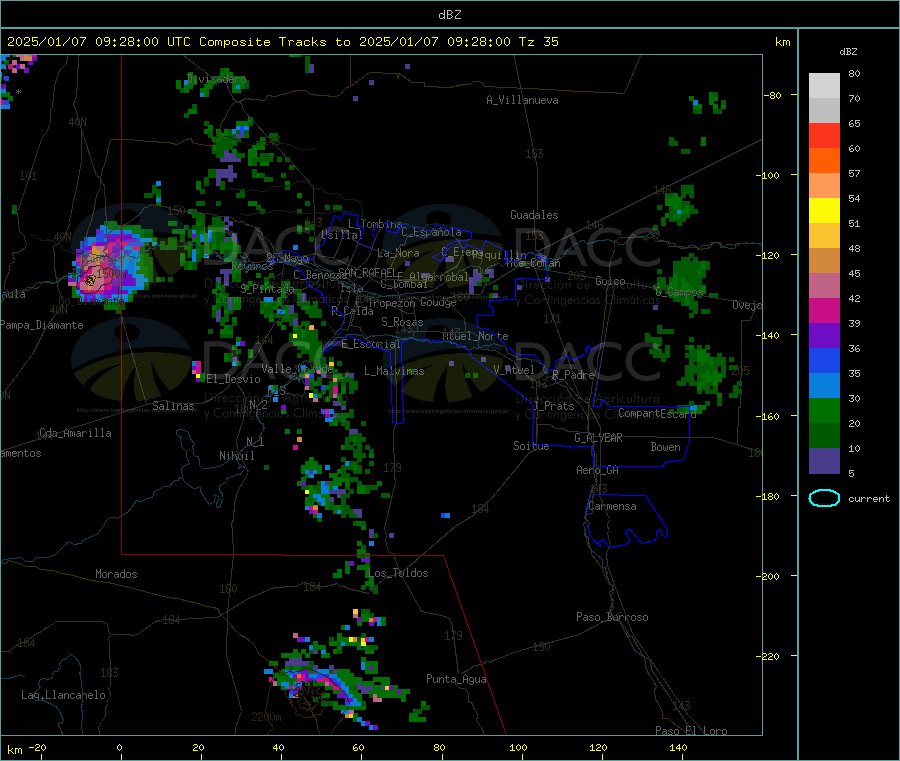
Task: Click the dBZ heading above color scale
Action: pyautogui.click(x=848, y=52)
